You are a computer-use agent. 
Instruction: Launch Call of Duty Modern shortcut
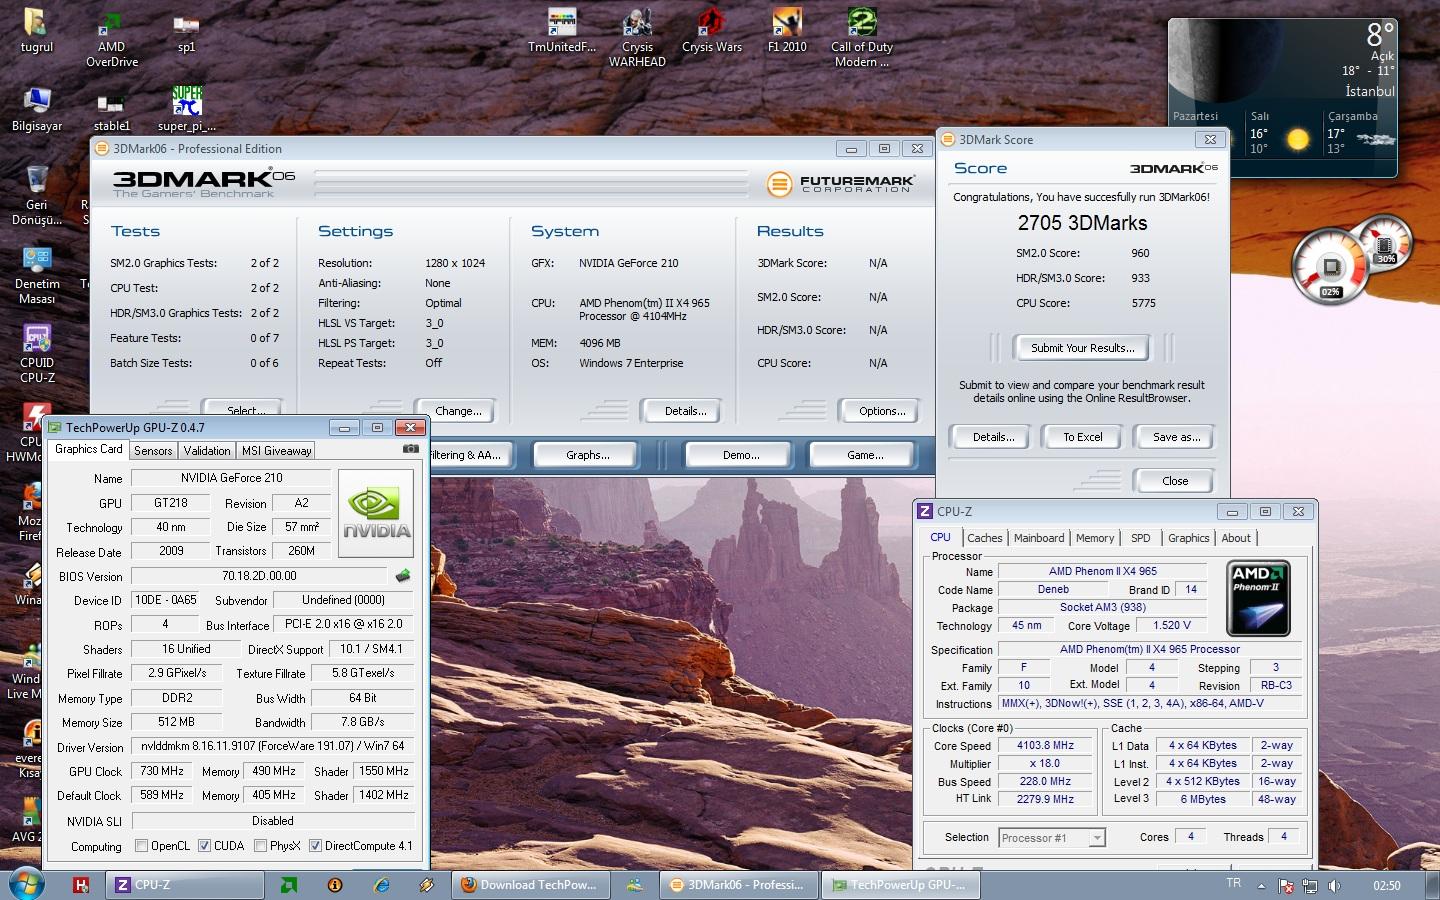click(x=862, y=37)
